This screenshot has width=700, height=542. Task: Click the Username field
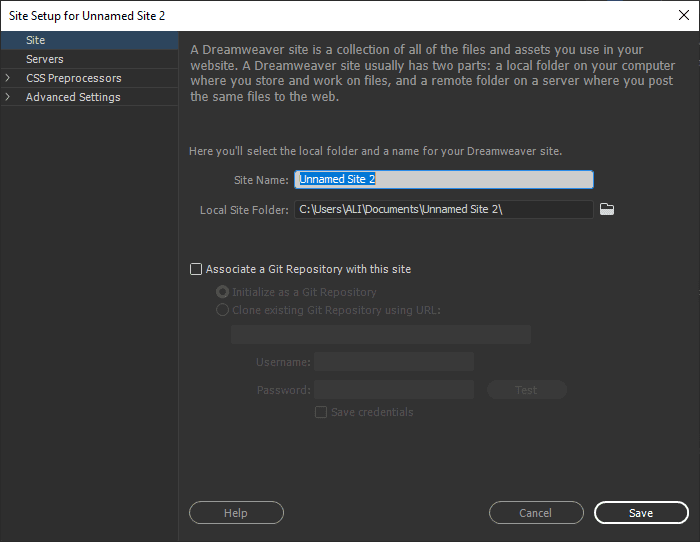coord(394,362)
